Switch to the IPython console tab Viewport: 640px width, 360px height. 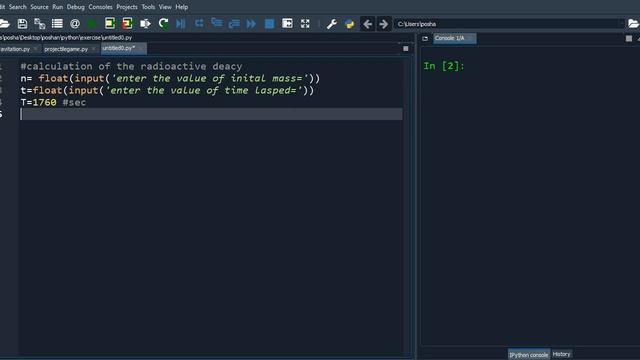pos(529,355)
